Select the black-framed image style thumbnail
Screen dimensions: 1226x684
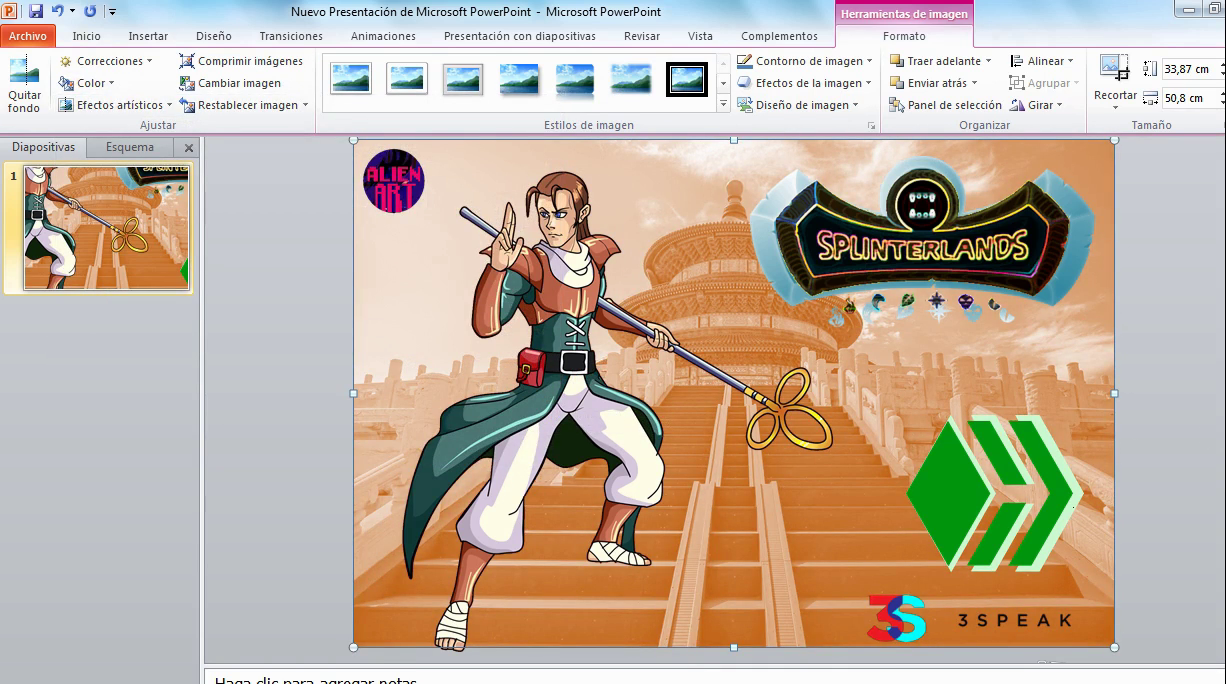click(x=687, y=78)
